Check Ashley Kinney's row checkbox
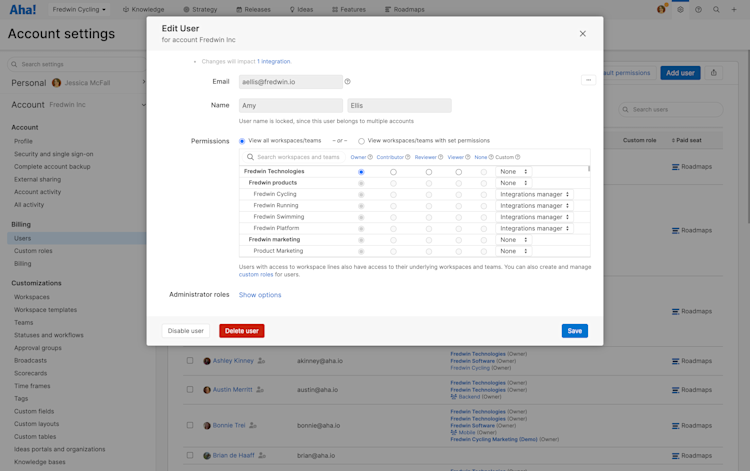 click(190, 361)
